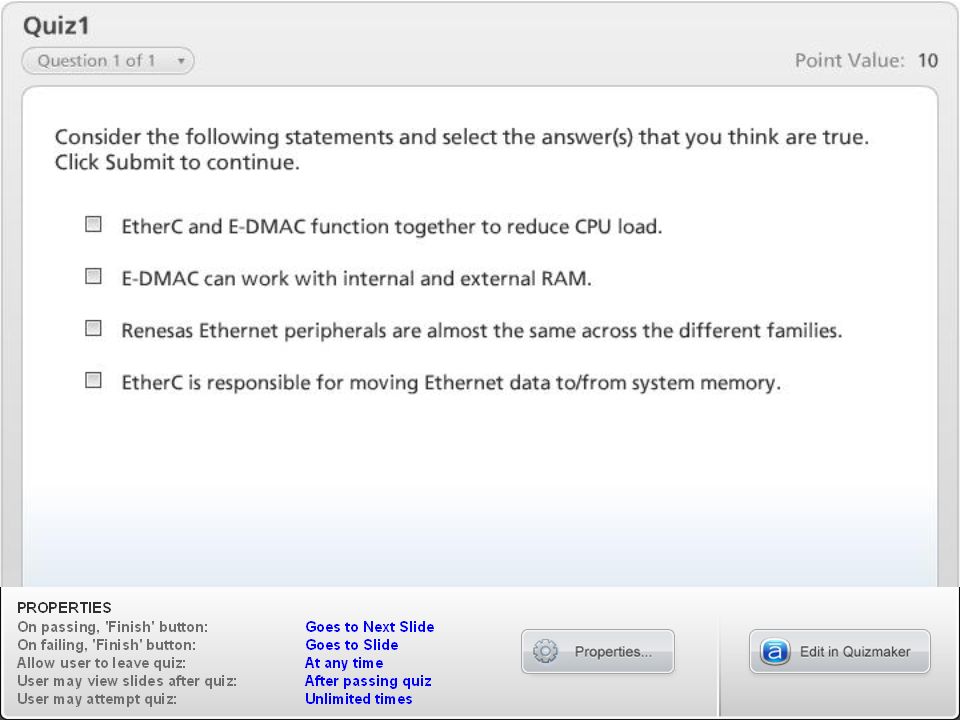Change the 'Goes to Slide' failing option
This screenshot has width=960, height=720.
click(351, 645)
